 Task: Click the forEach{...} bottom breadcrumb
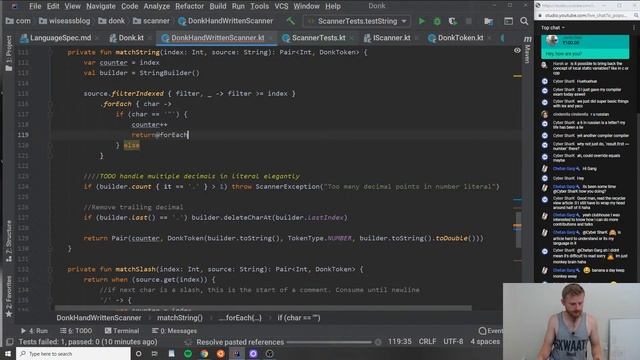[x=240, y=318]
